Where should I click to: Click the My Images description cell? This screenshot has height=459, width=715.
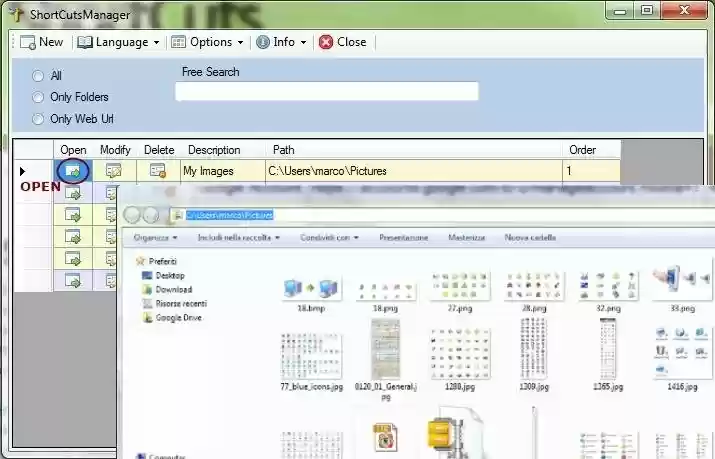[x=223, y=171]
